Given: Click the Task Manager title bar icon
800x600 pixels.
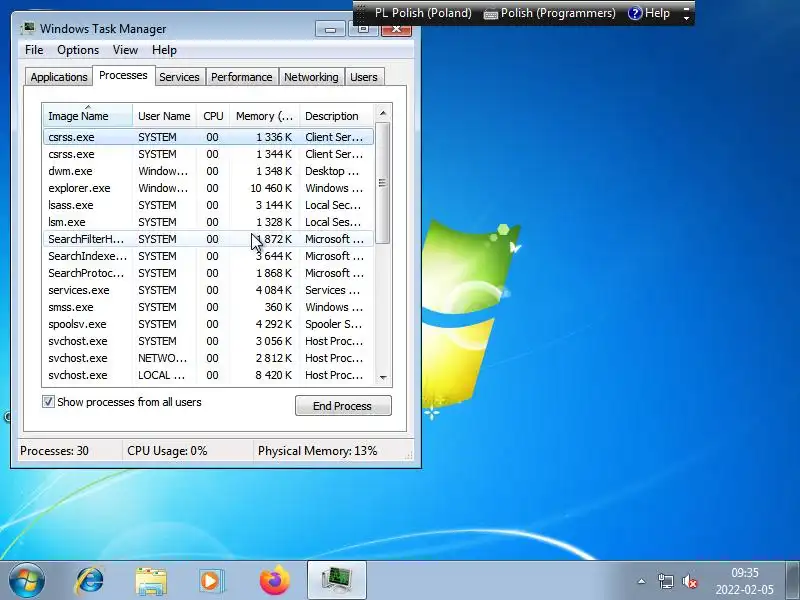Looking at the screenshot, I should [29, 28].
